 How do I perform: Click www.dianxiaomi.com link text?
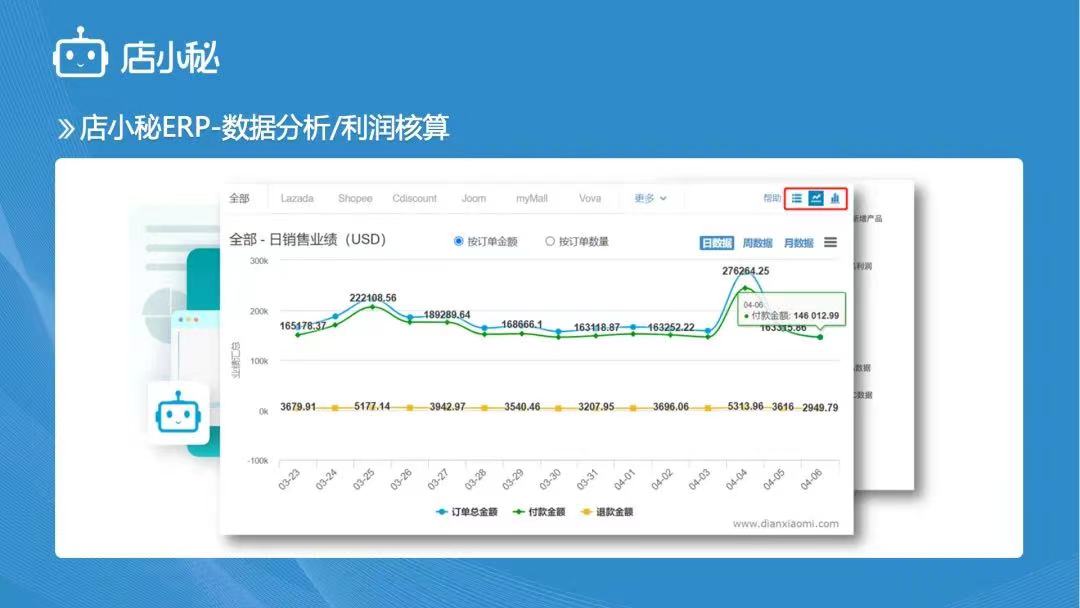point(786,523)
